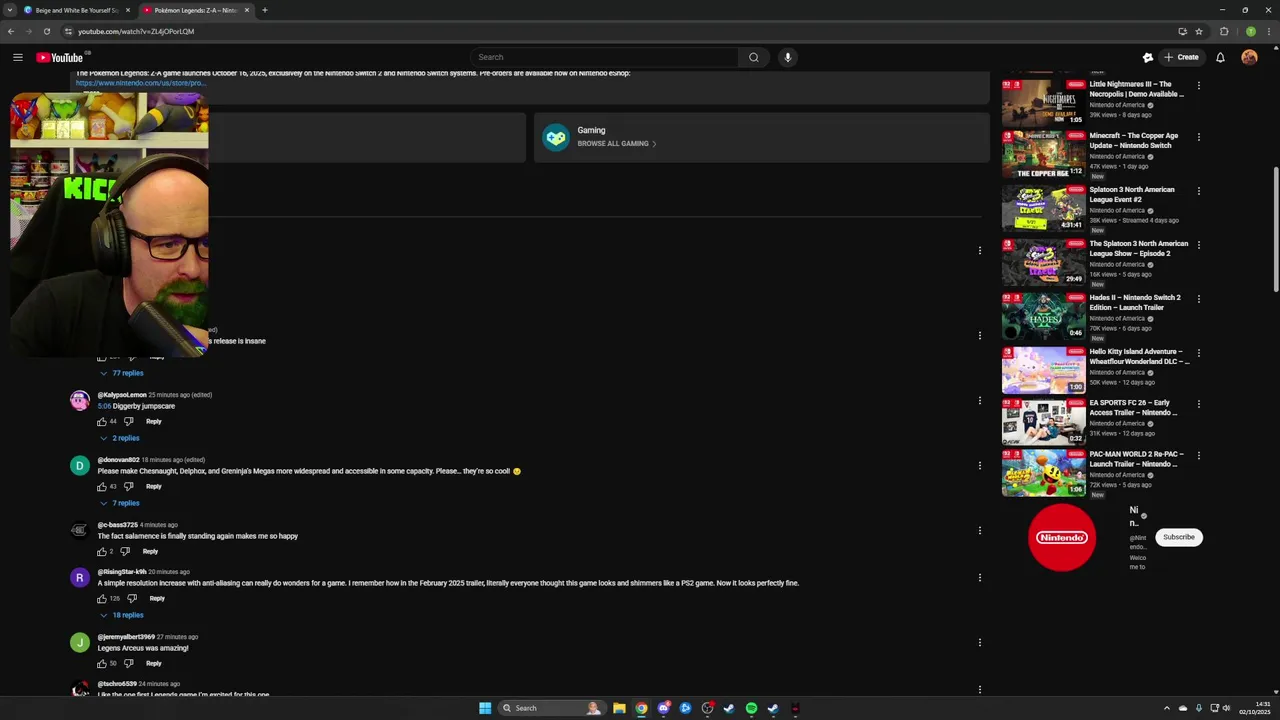The height and width of the screenshot is (720, 1280).
Task: Browse all gaming link
Action: [x=616, y=144]
